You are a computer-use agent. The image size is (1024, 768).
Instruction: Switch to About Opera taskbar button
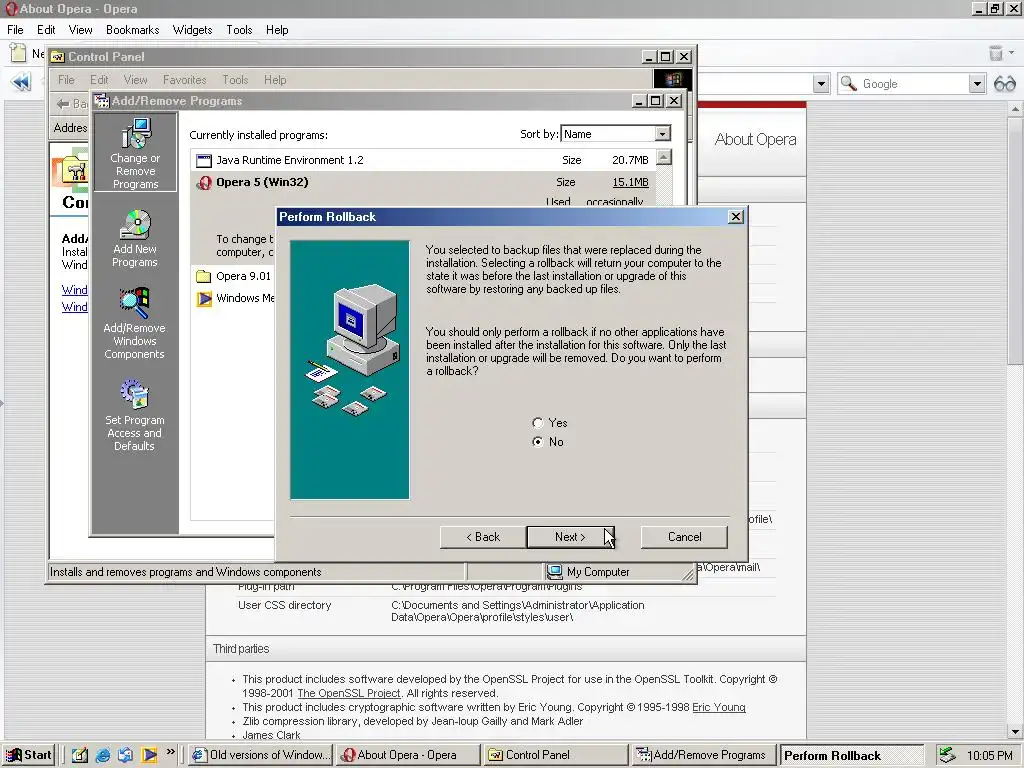pyautogui.click(x=408, y=755)
